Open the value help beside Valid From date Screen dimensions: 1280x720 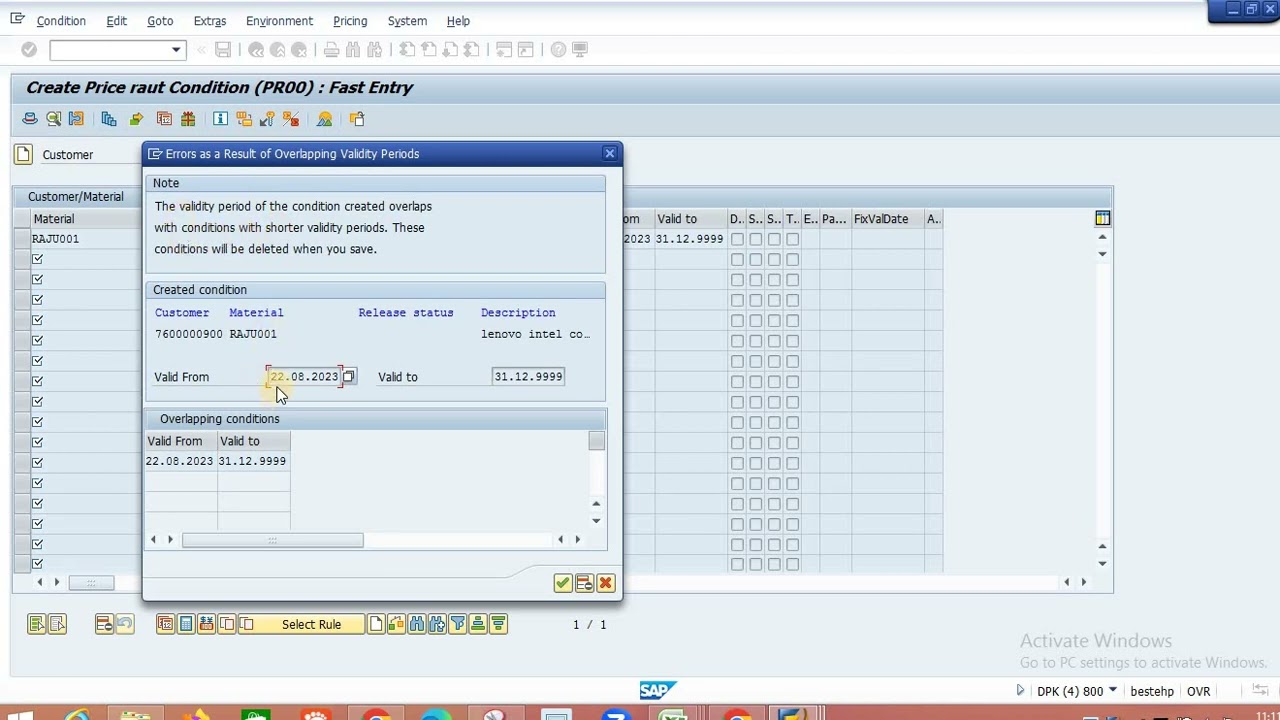tap(349, 377)
